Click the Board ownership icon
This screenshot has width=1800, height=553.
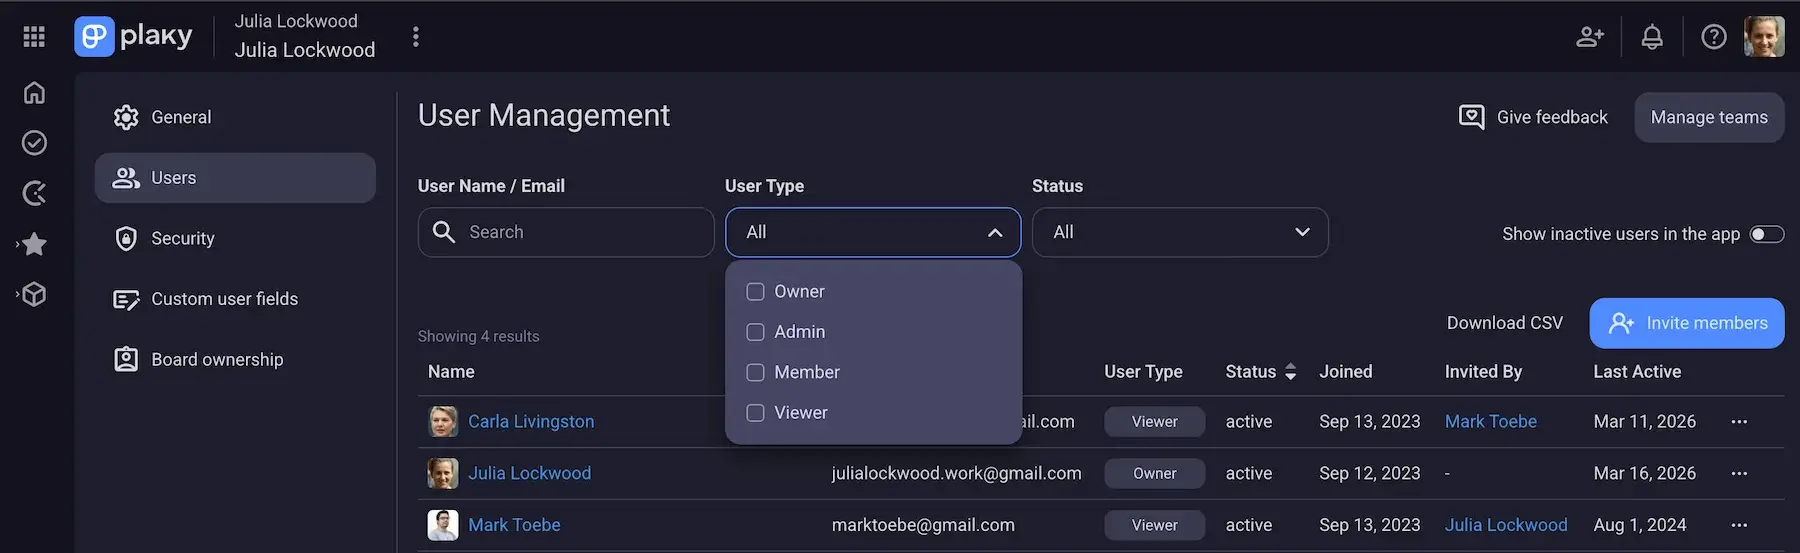coord(126,360)
